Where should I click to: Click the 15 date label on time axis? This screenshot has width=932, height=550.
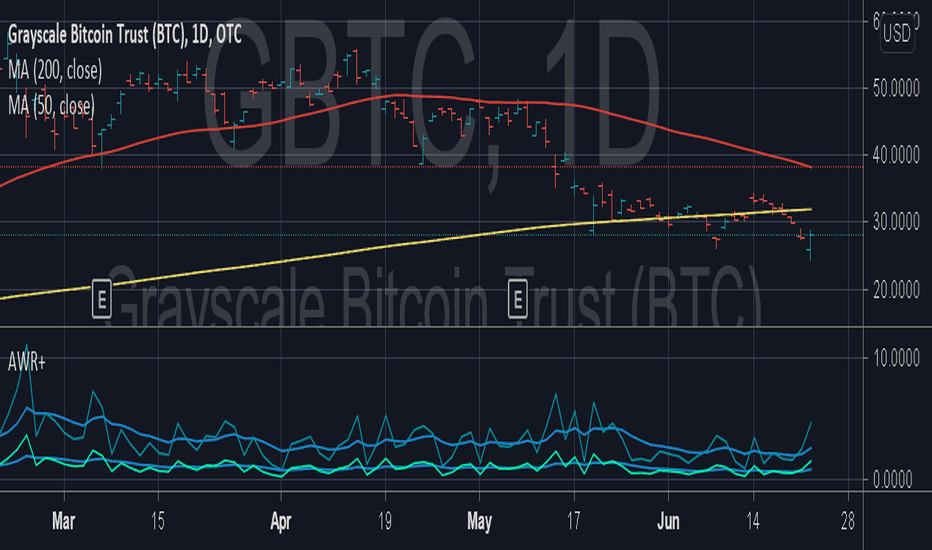[158, 521]
